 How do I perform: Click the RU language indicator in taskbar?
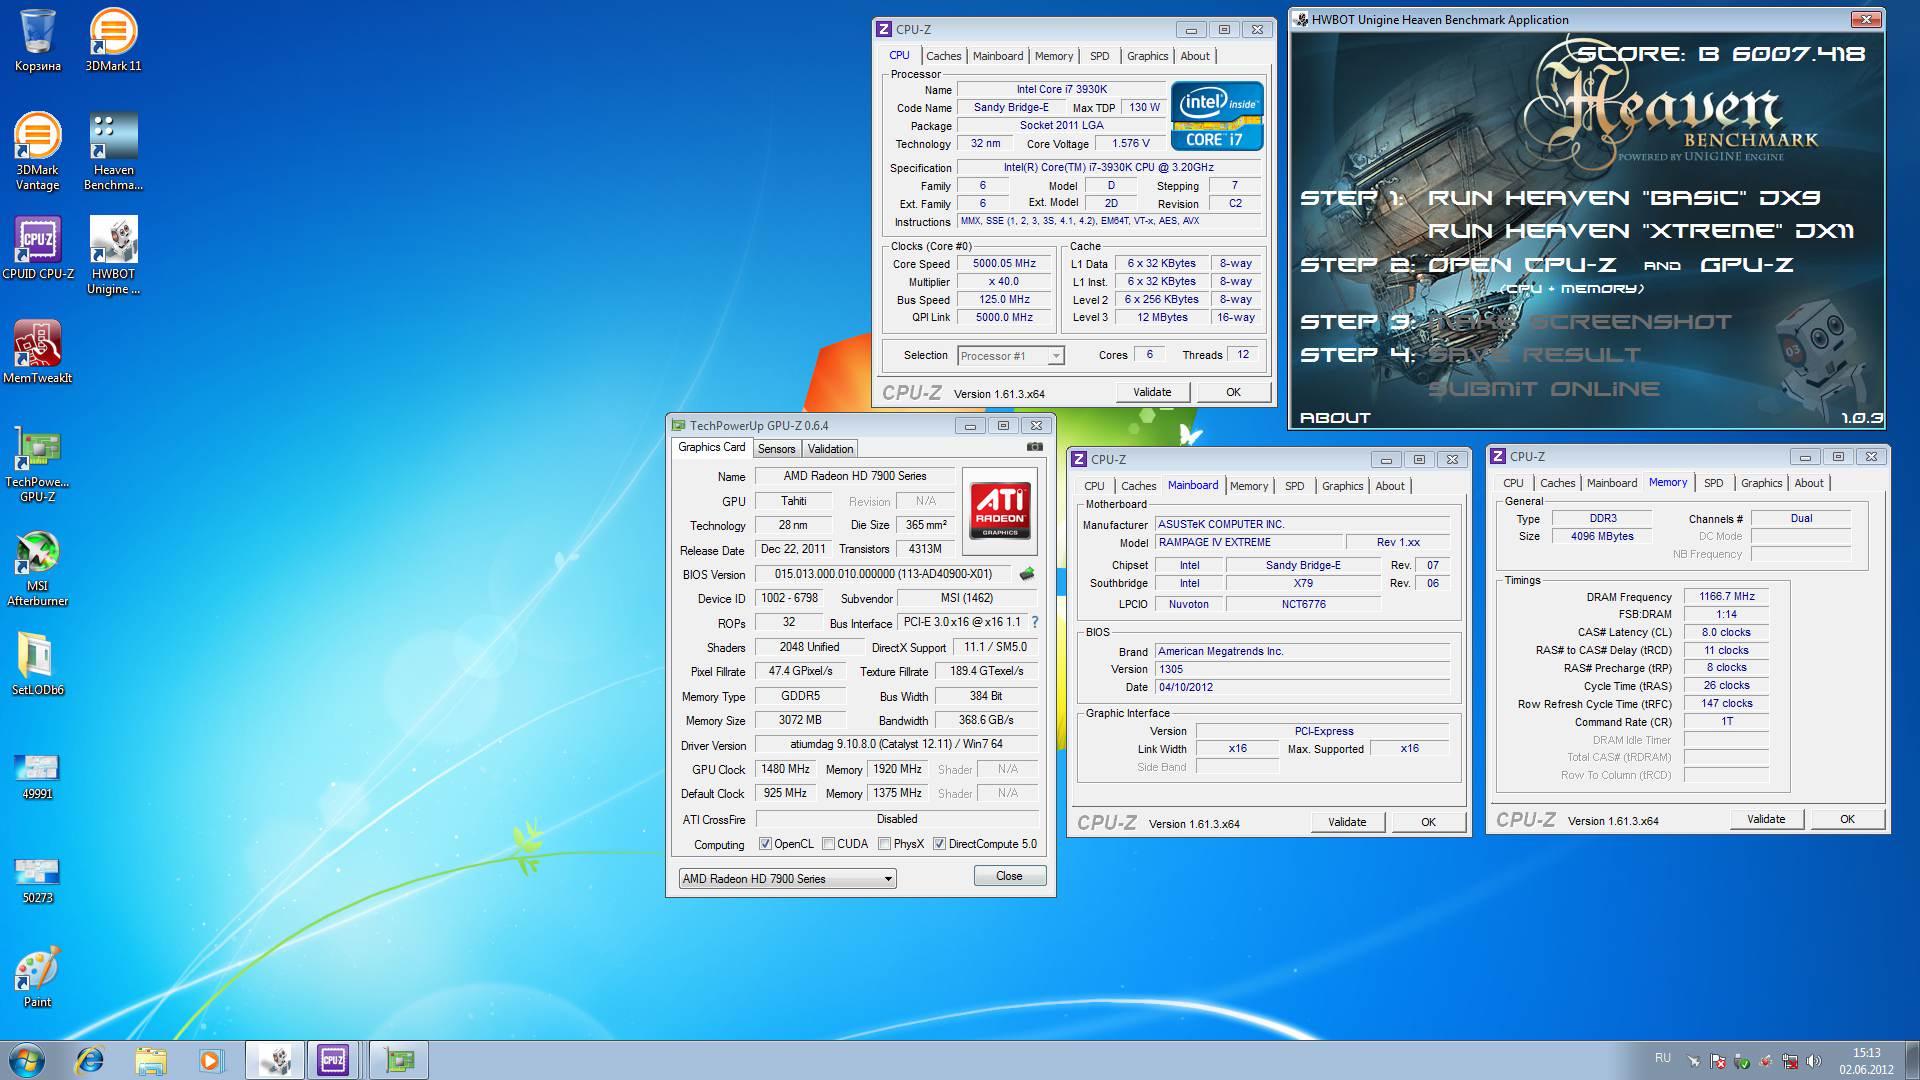(x=1662, y=1057)
